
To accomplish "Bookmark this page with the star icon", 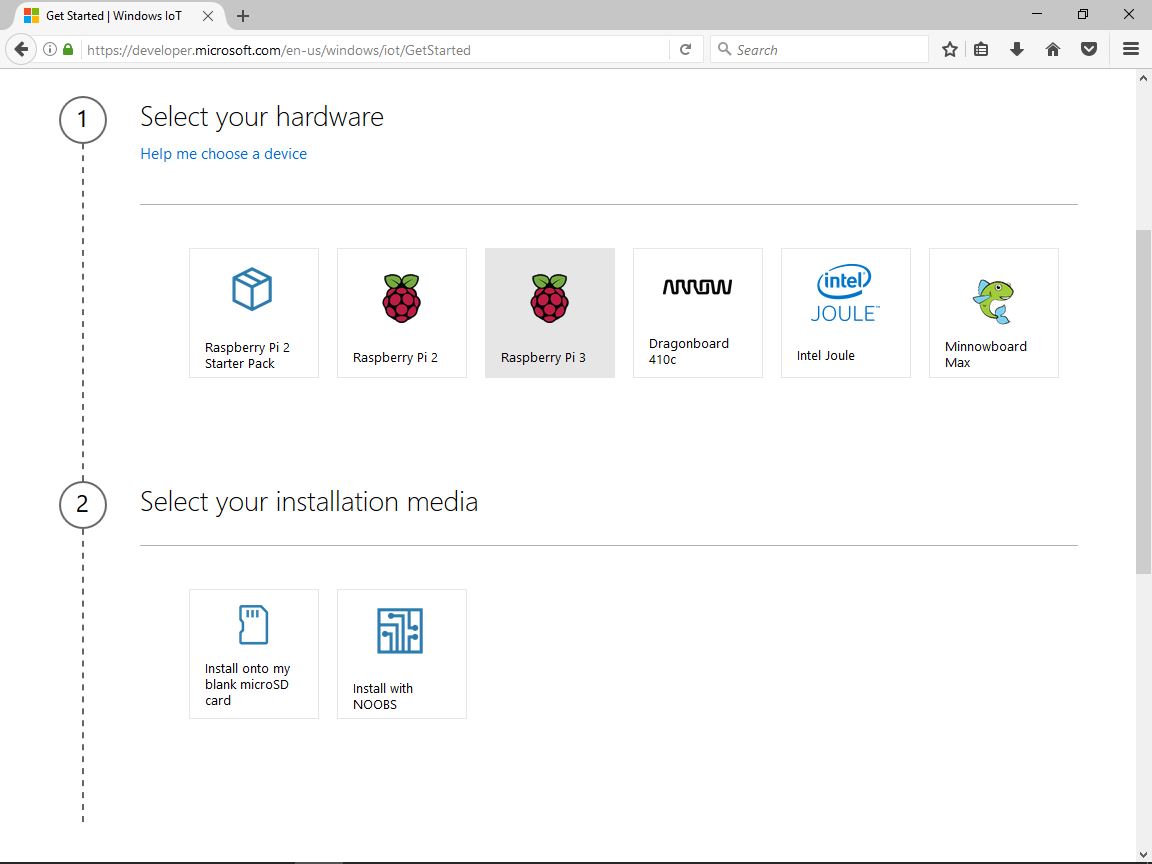I will tap(950, 49).
